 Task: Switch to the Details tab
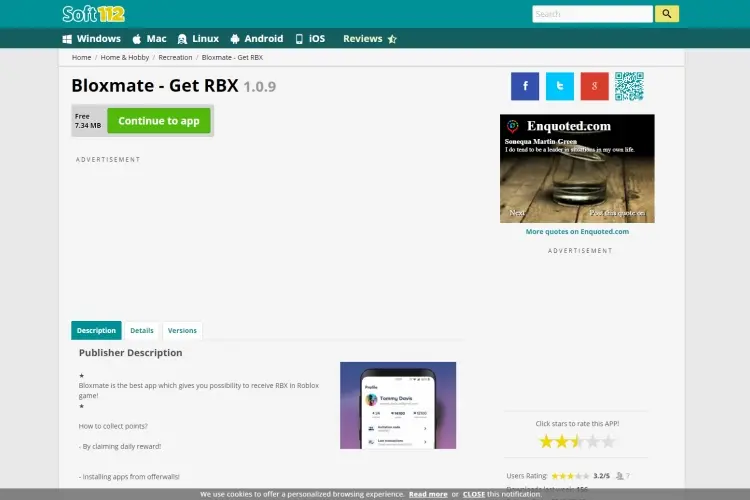[x=142, y=331]
